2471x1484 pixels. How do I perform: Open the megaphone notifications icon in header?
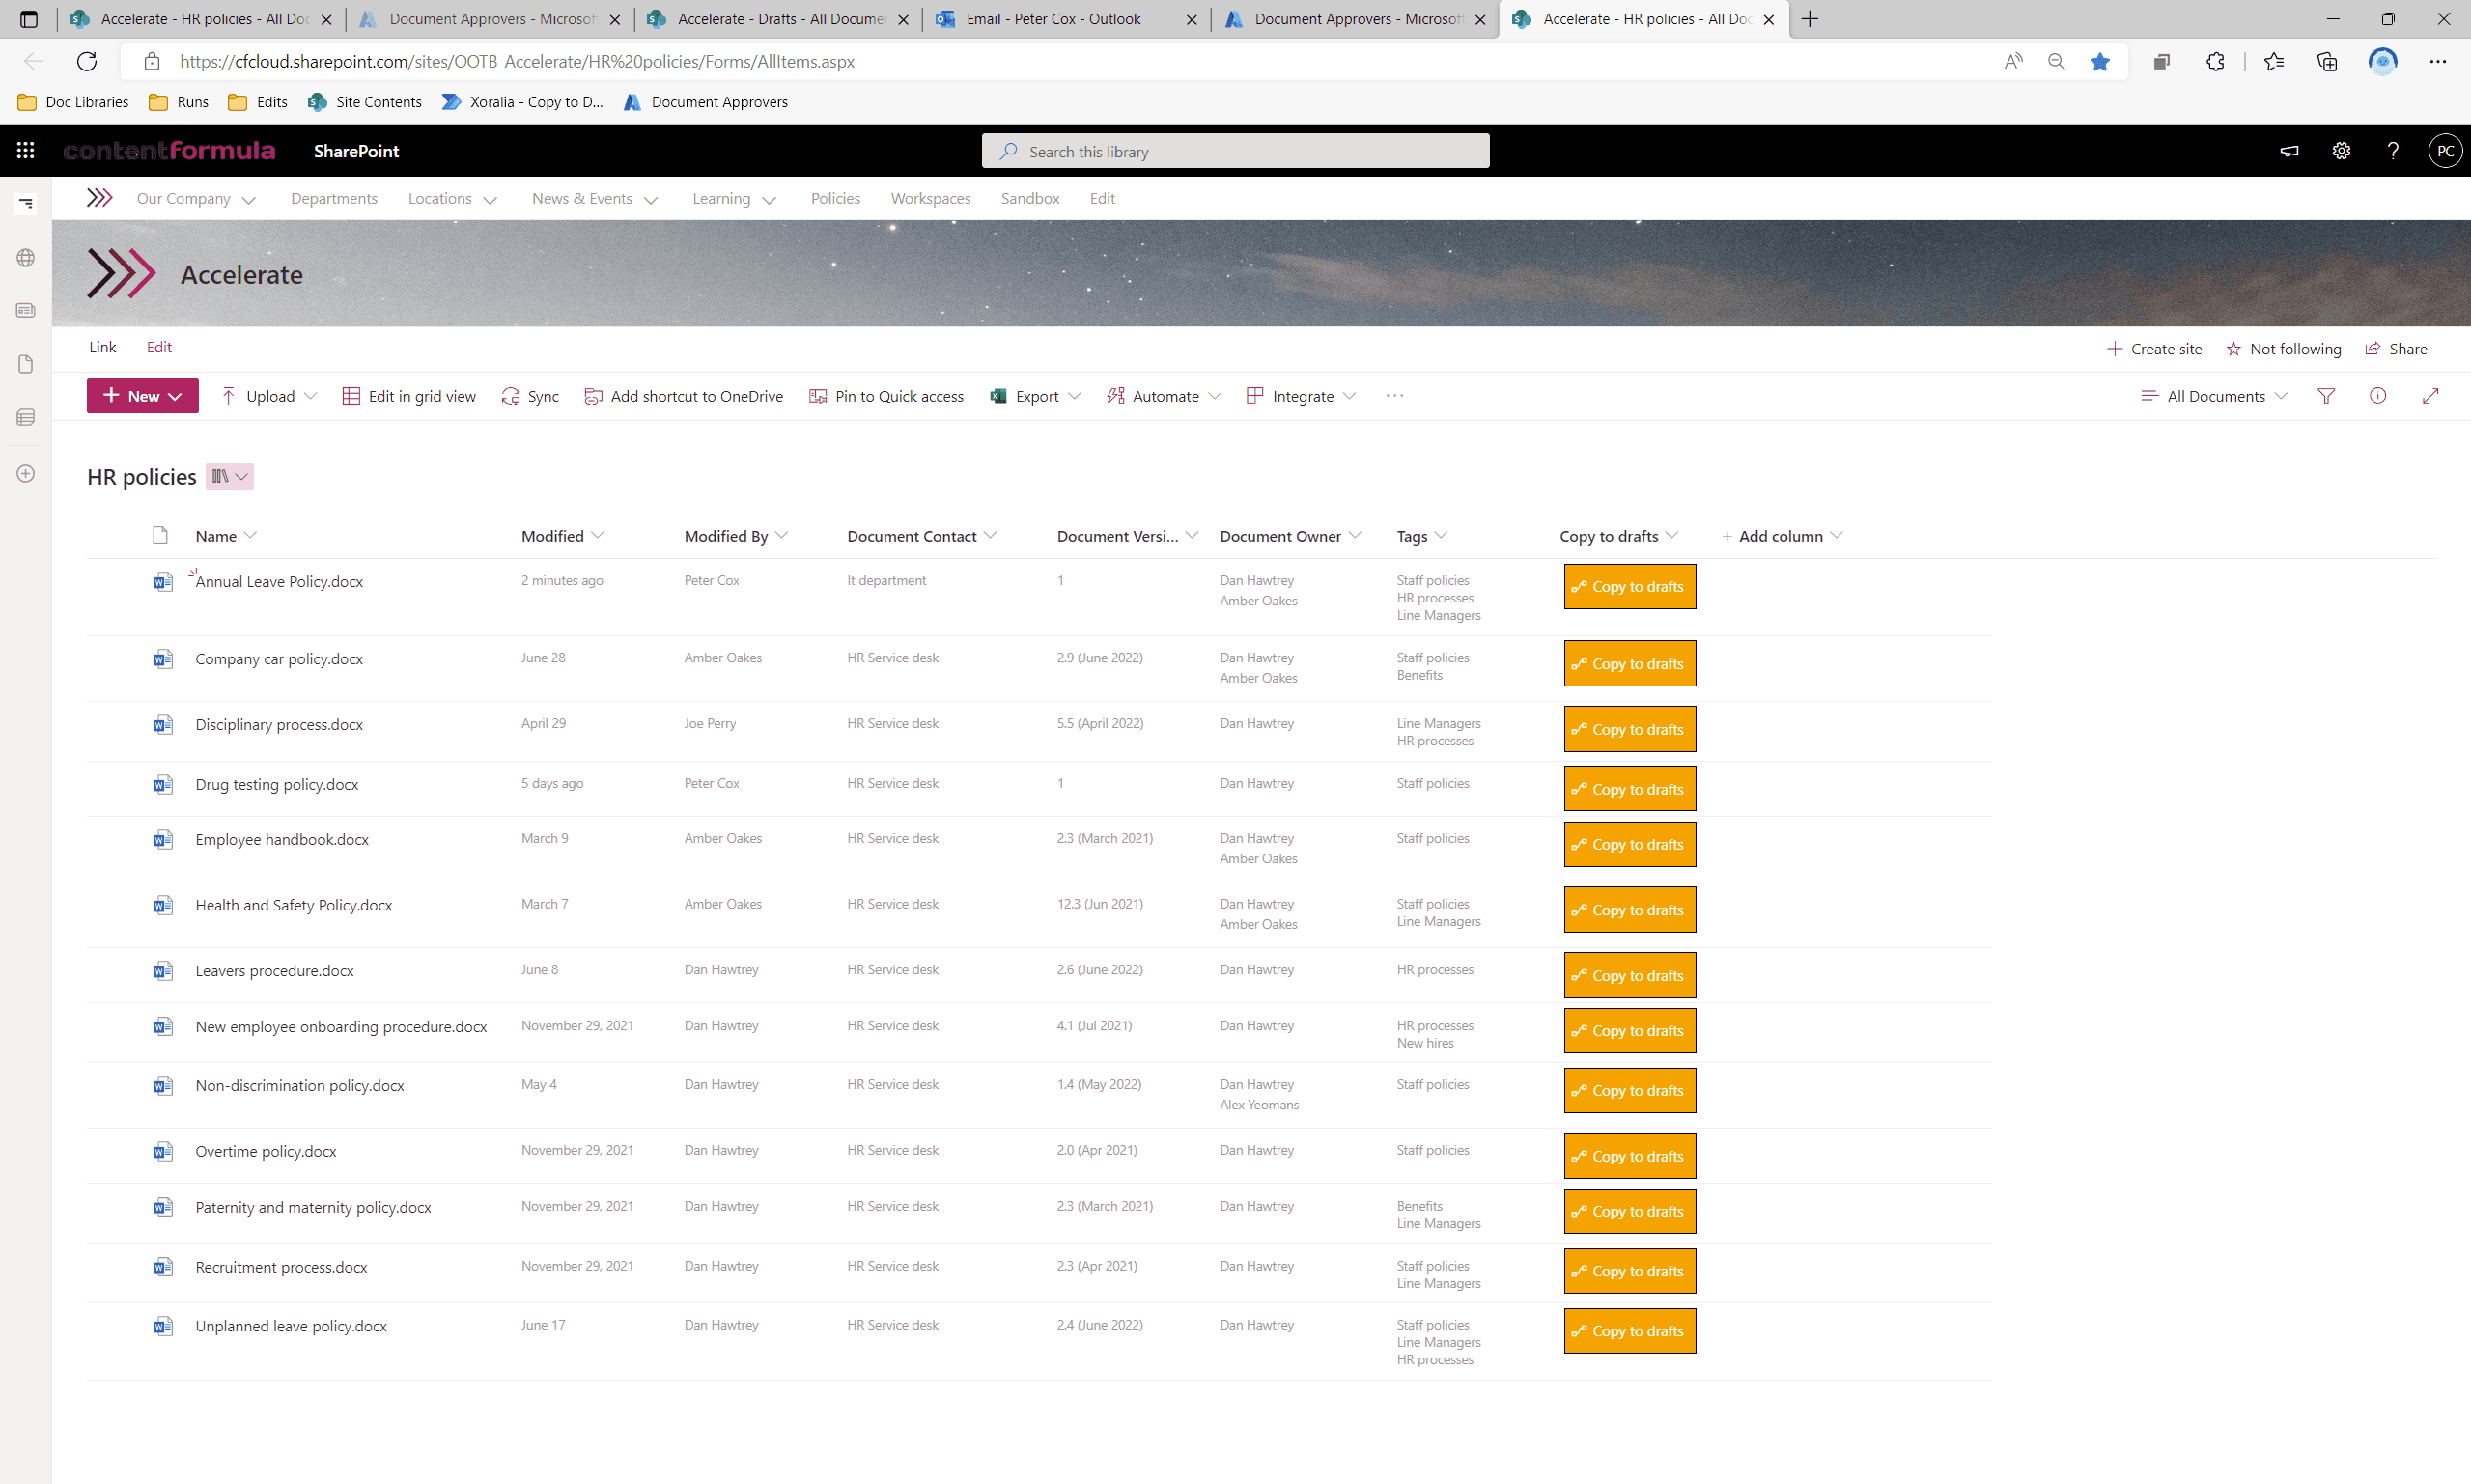tap(2289, 151)
